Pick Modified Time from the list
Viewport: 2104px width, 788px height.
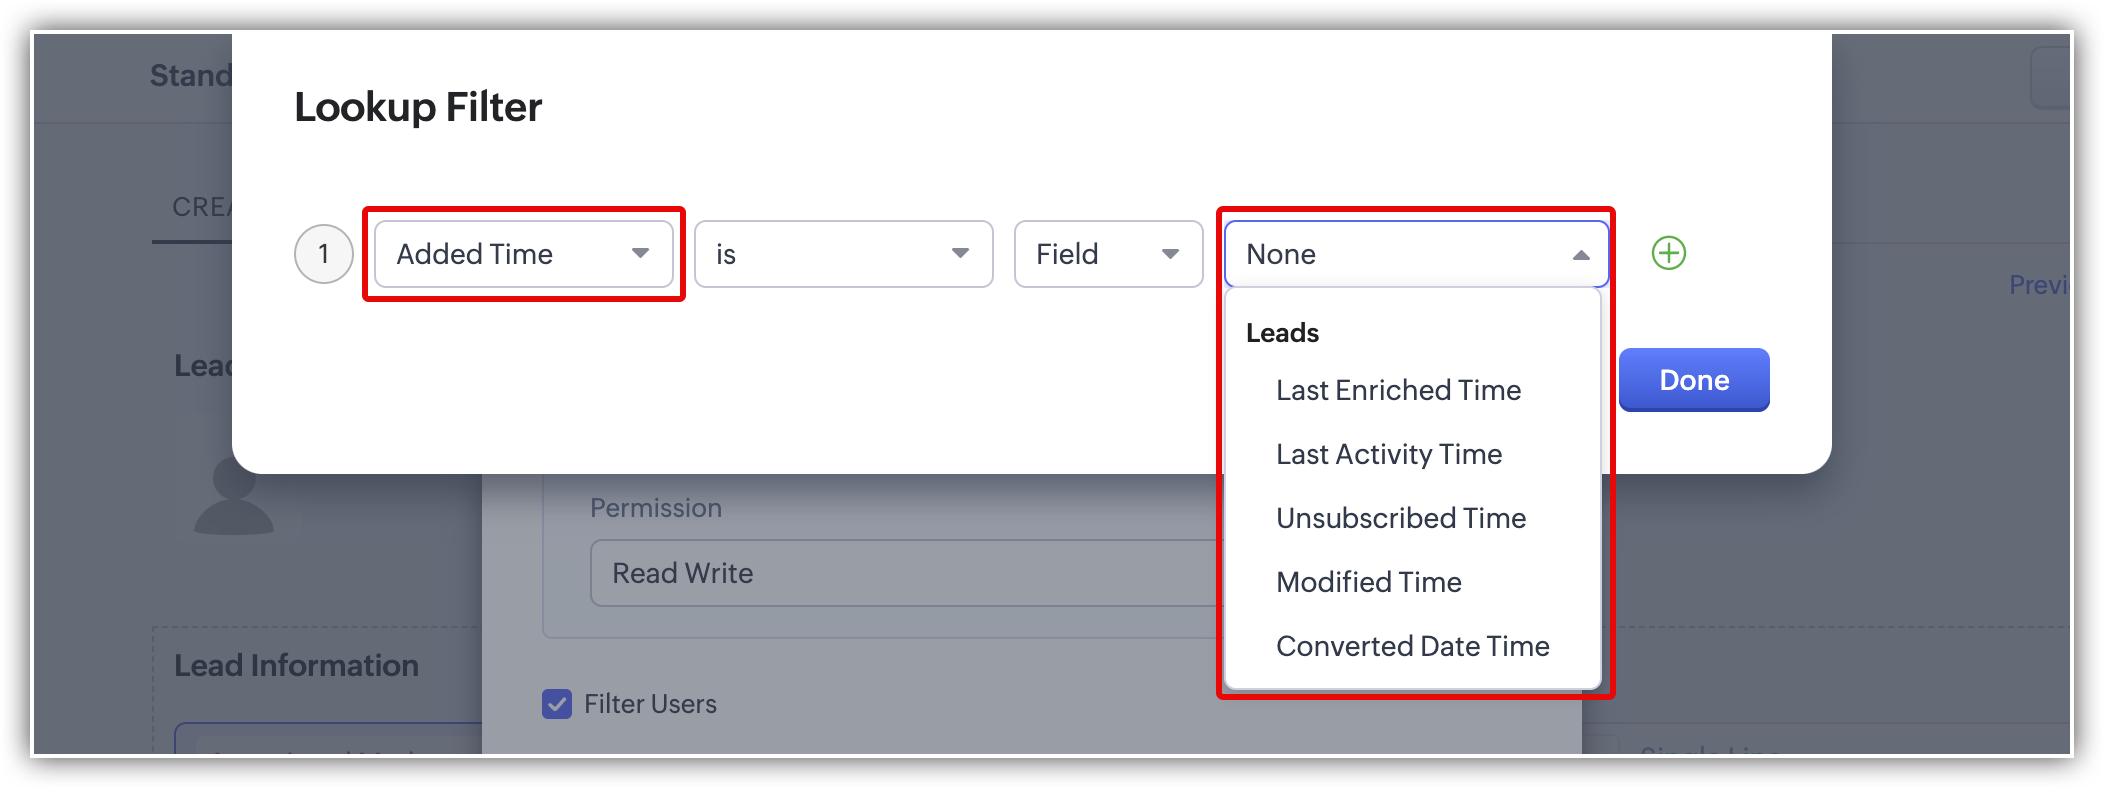coord(1369,582)
